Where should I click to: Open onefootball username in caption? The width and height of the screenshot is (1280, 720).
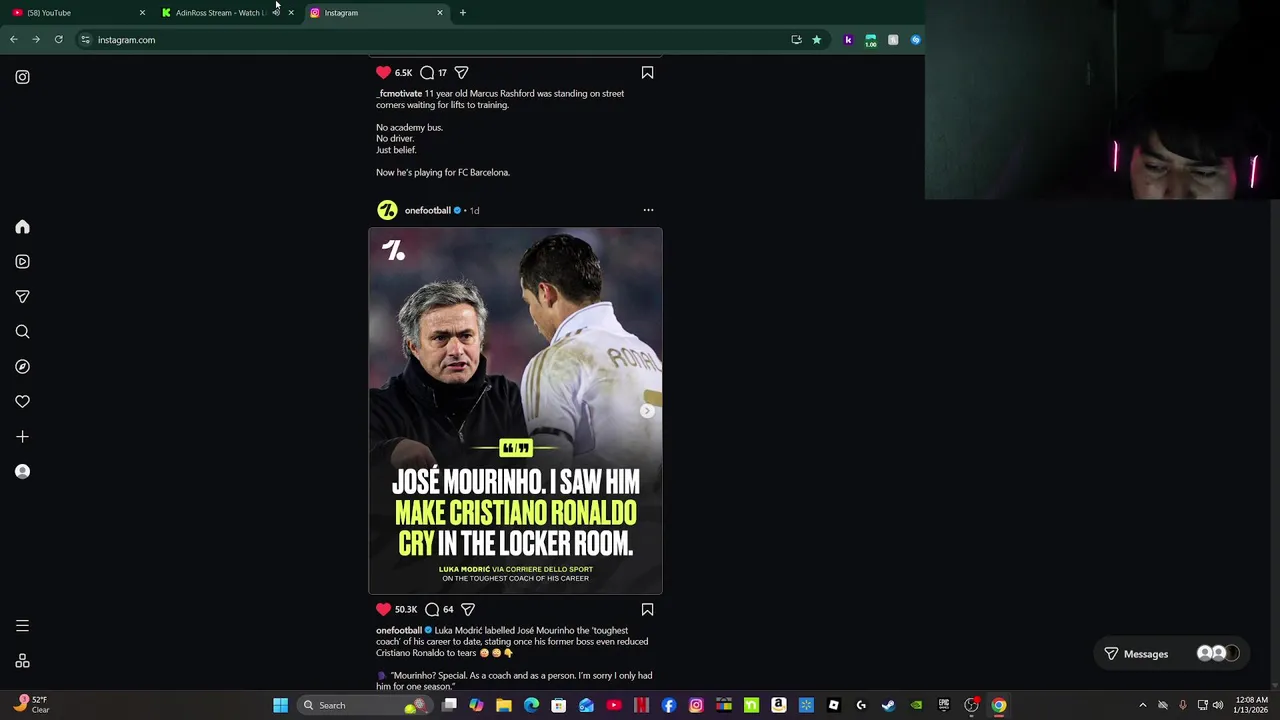pos(399,630)
